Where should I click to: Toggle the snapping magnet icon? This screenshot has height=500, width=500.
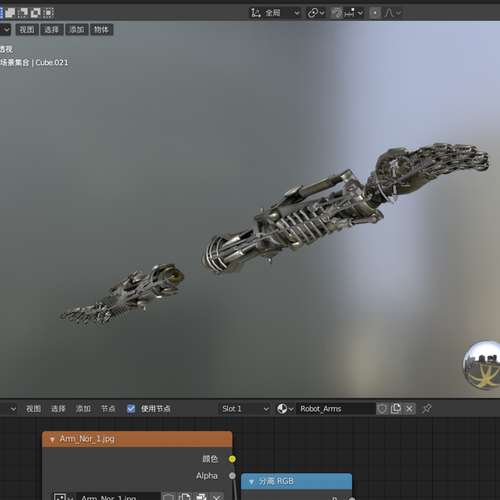tap(337, 13)
